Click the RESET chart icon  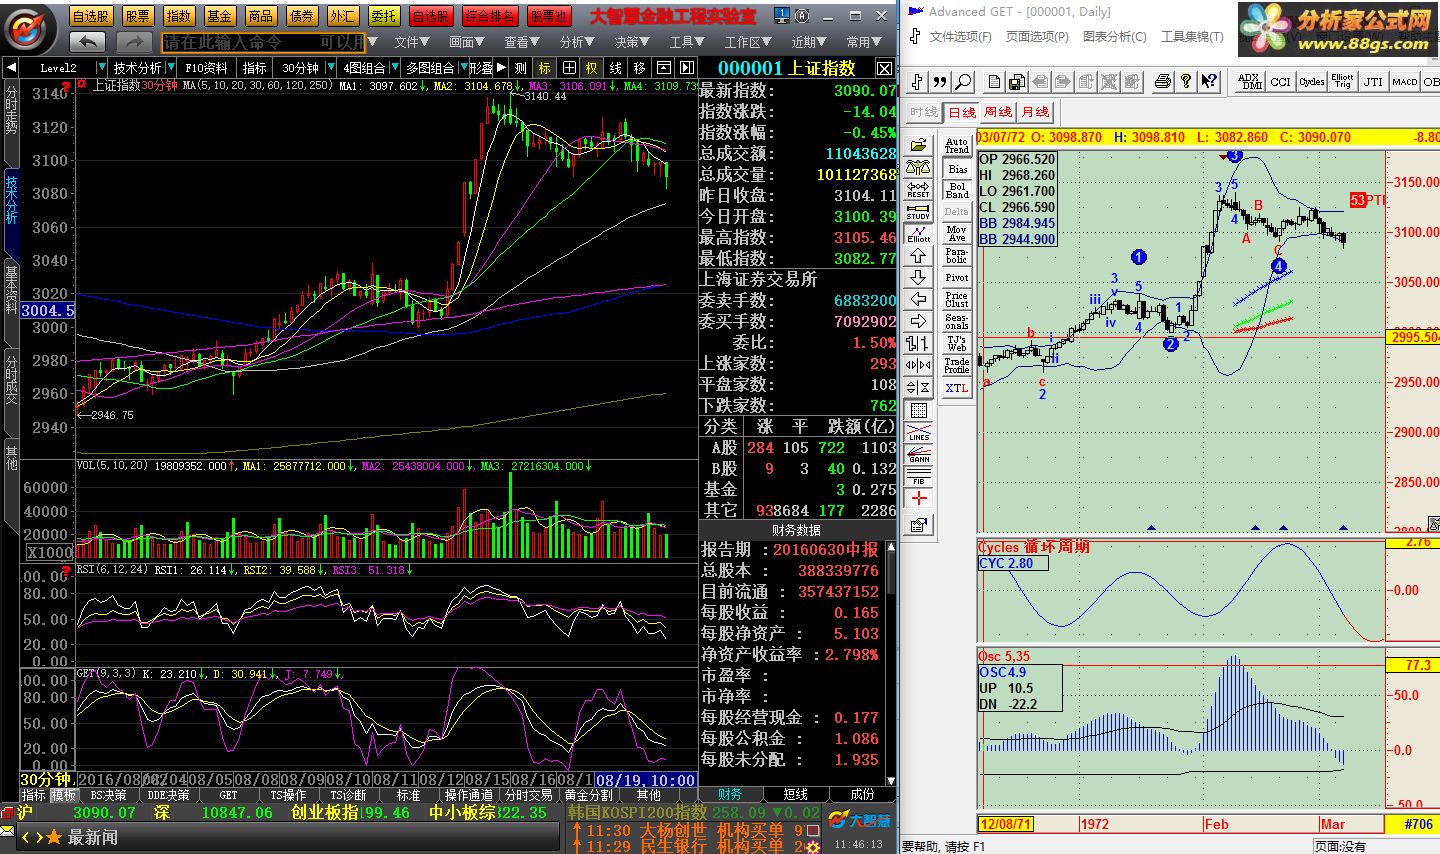919,189
